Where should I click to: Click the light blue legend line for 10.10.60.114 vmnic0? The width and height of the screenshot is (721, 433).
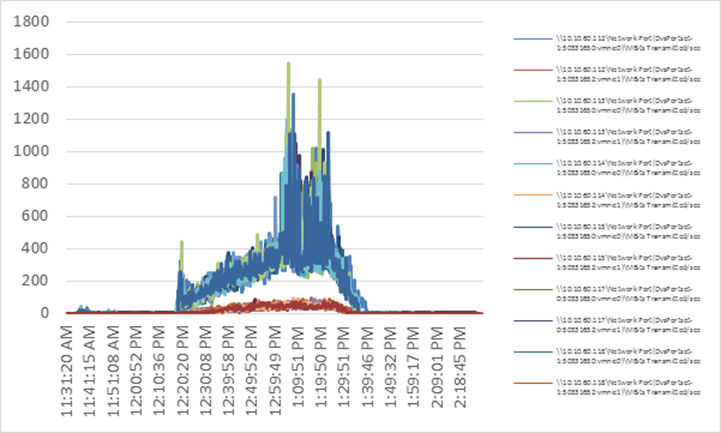(x=533, y=164)
